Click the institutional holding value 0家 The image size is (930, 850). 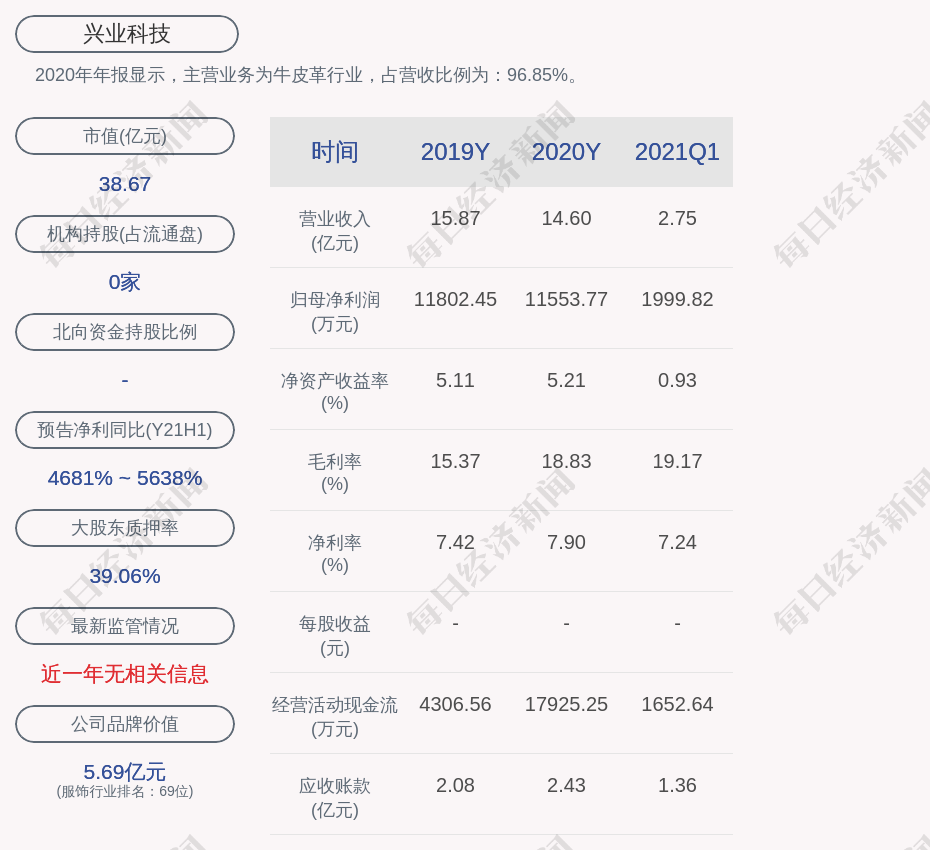(x=125, y=282)
